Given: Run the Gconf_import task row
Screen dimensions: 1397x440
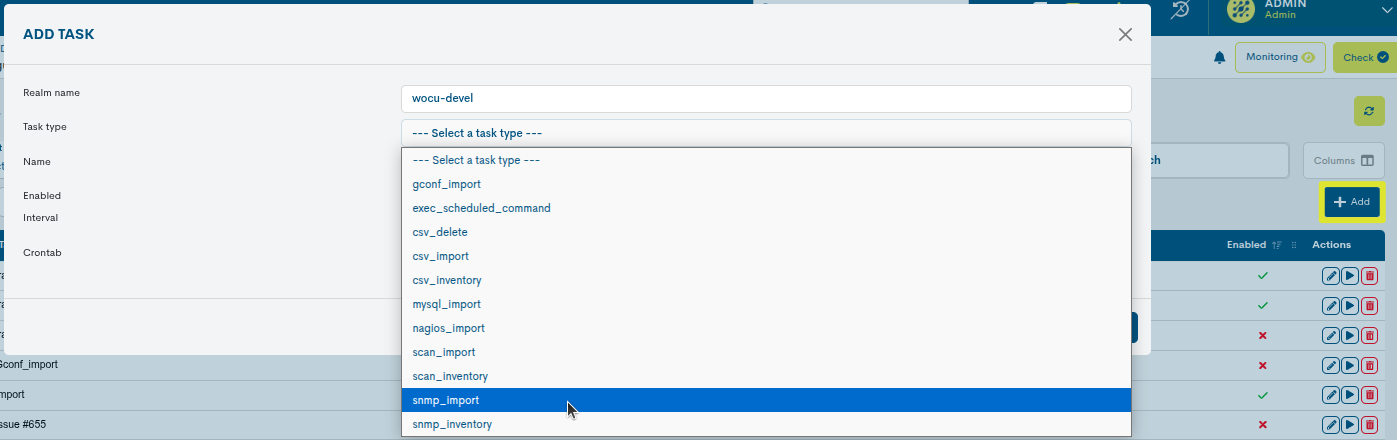Looking at the screenshot, I should 1350,365.
